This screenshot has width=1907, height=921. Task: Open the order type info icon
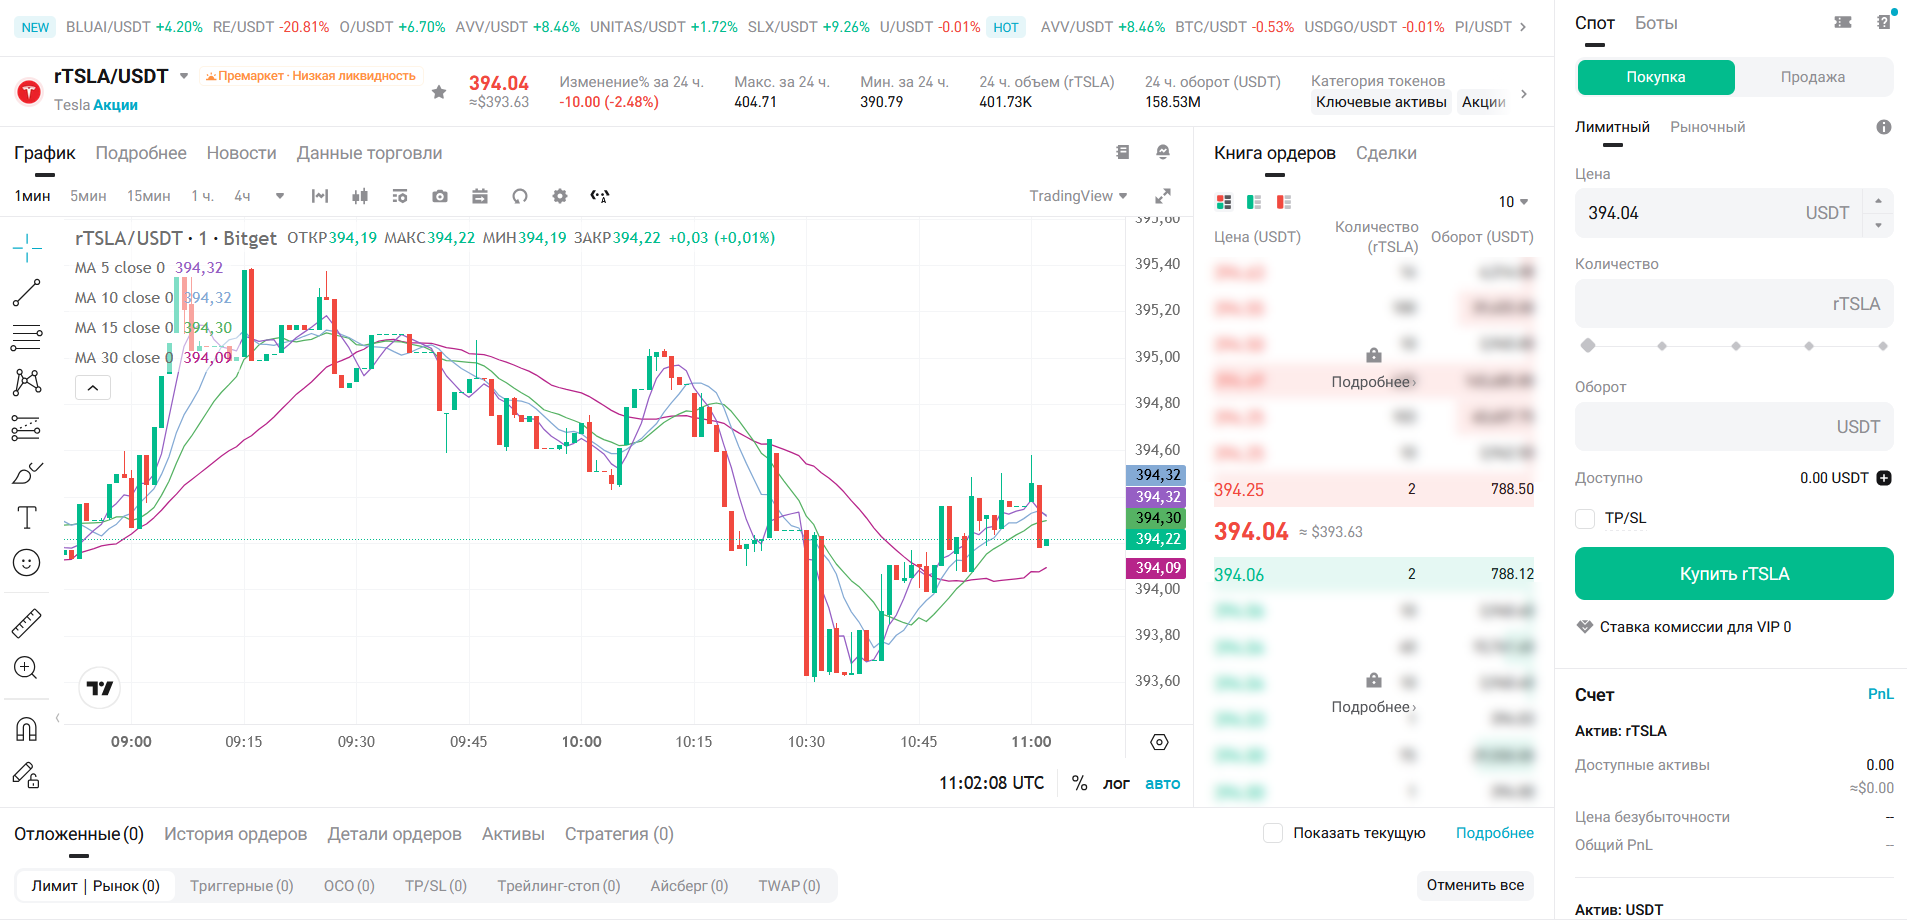click(1884, 127)
